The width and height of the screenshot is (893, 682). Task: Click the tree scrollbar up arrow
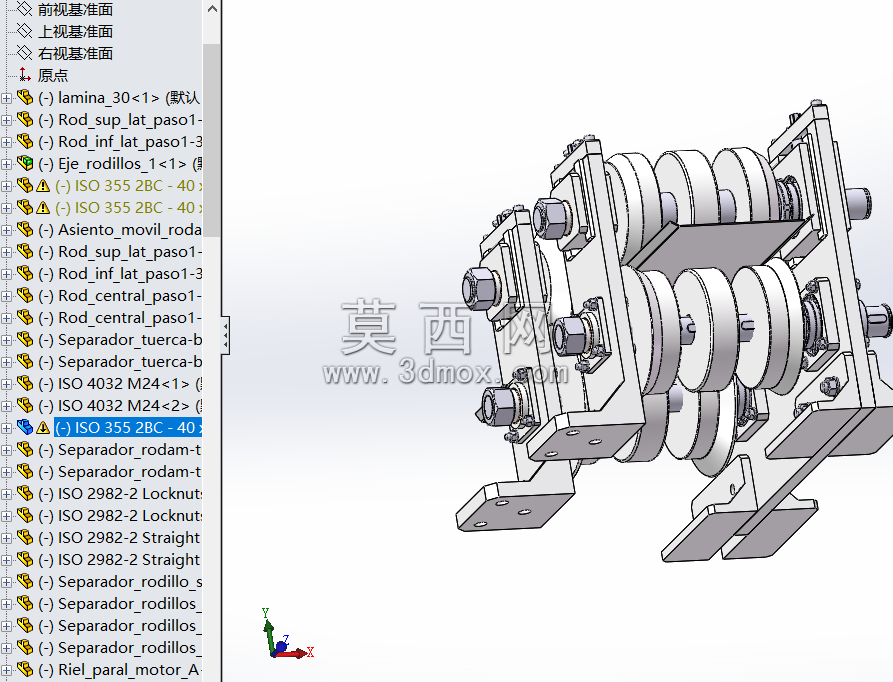click(x=212, y=9)
